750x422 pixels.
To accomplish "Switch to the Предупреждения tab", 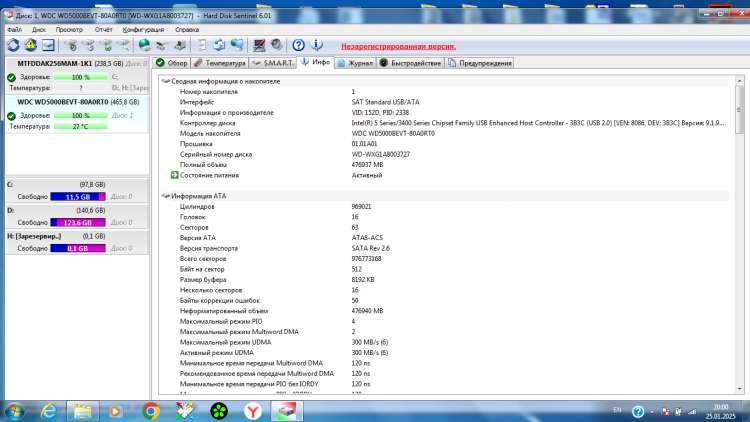I will (x=480, y=63).
